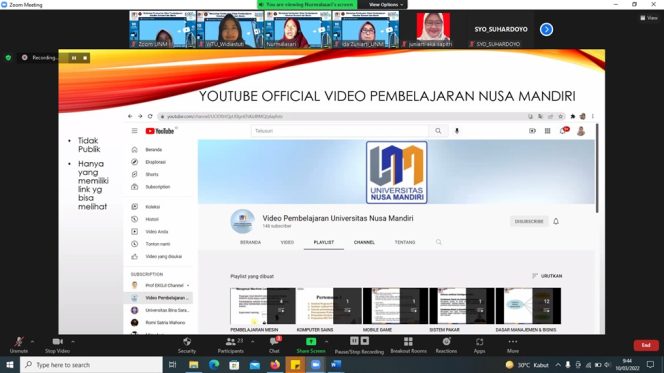
Task: Select SYO_SUHARDOYO participant tile
Action: click(x=500, y=29)
